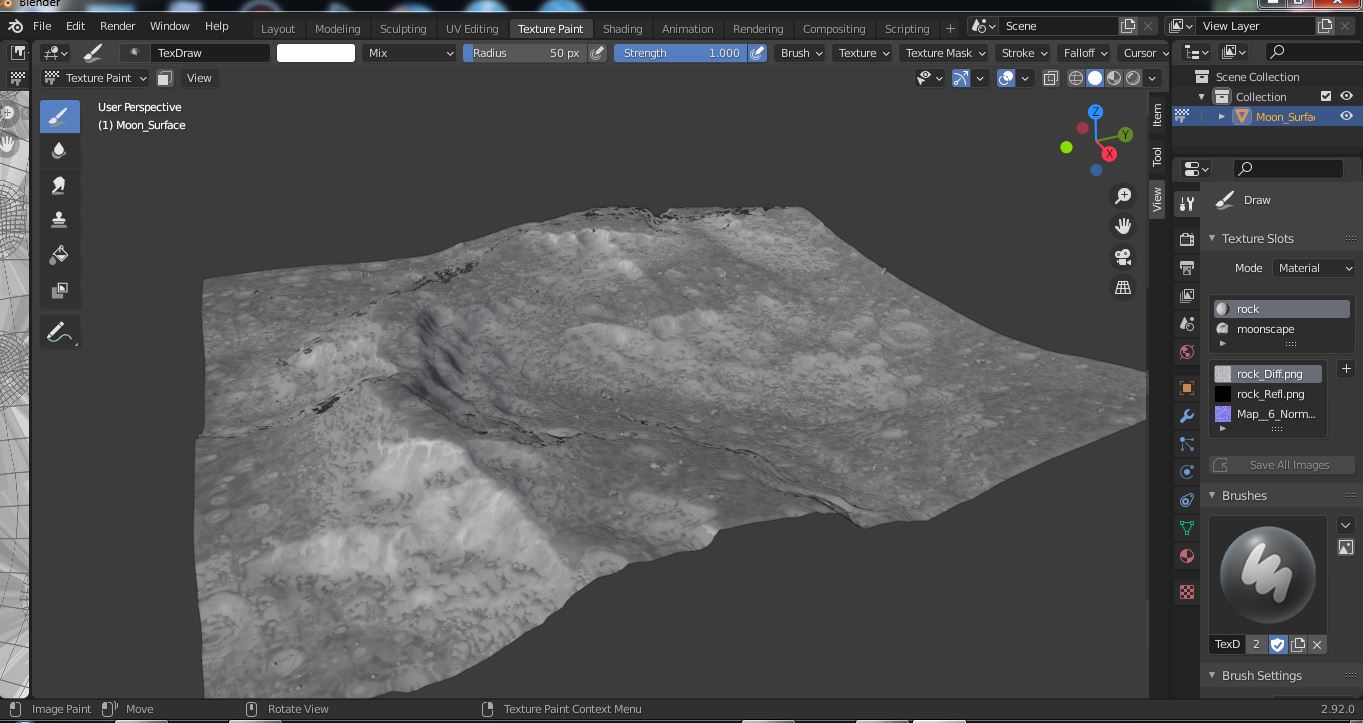Screen dimensions: 1363x723
Task: Open the viewport View menu
Action: coord(199,78)
